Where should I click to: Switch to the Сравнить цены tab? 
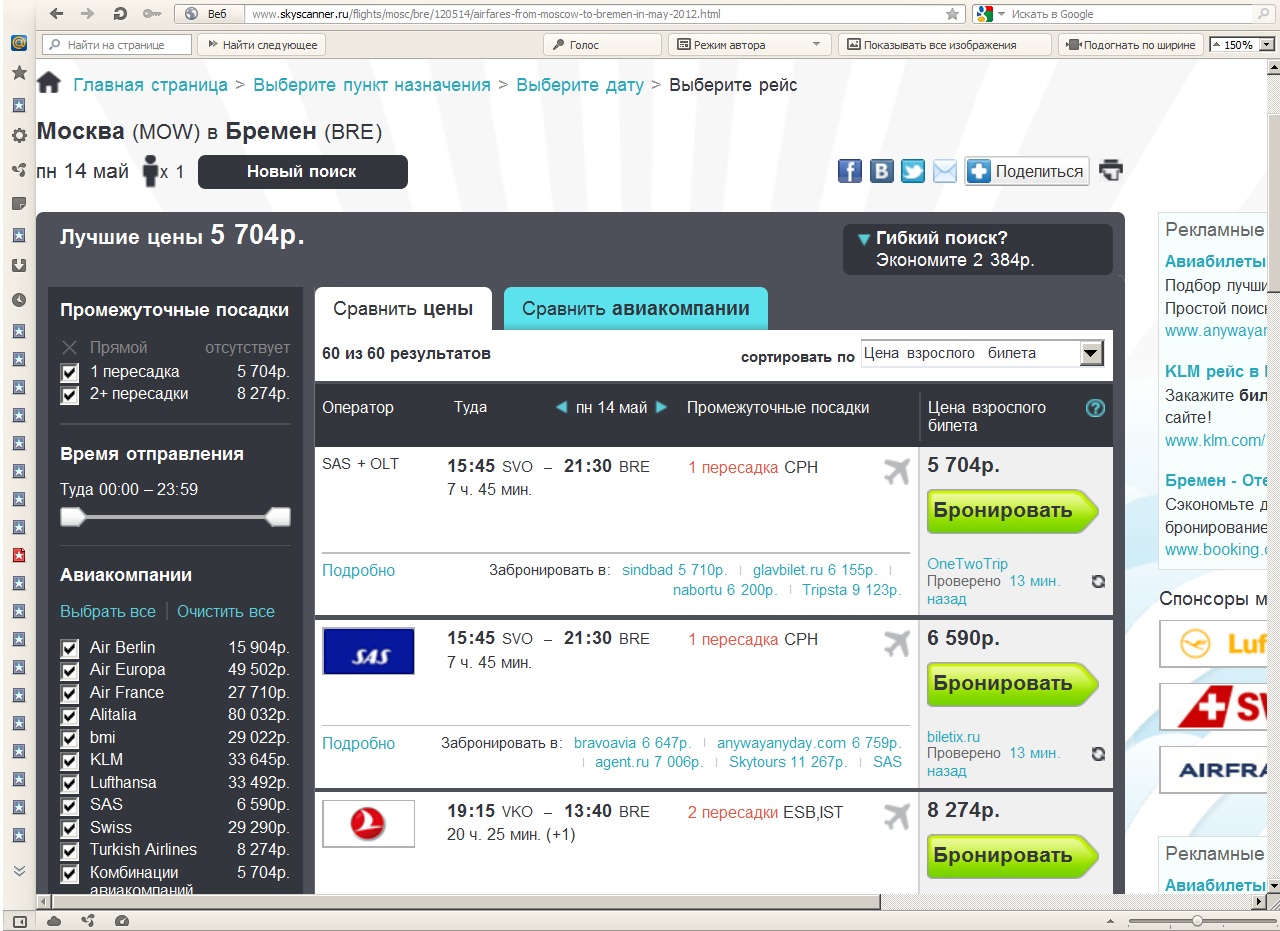pos(403,309)
